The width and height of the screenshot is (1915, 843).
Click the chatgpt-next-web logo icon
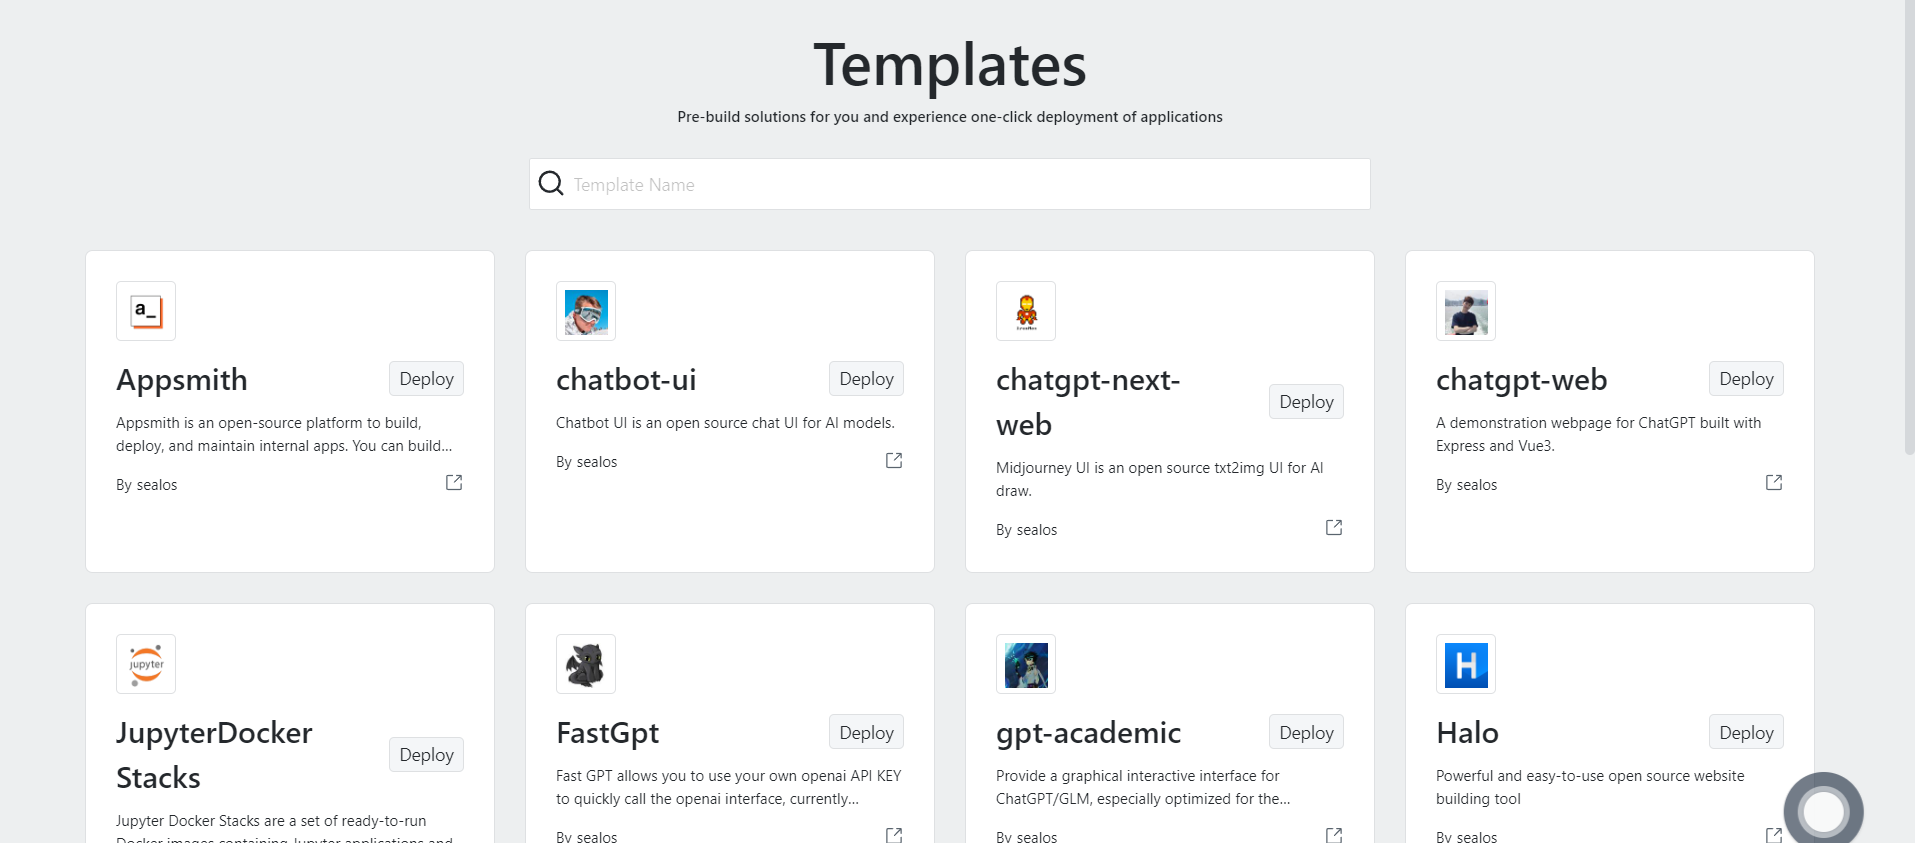pyautogui.click(x=1026, y=311)
